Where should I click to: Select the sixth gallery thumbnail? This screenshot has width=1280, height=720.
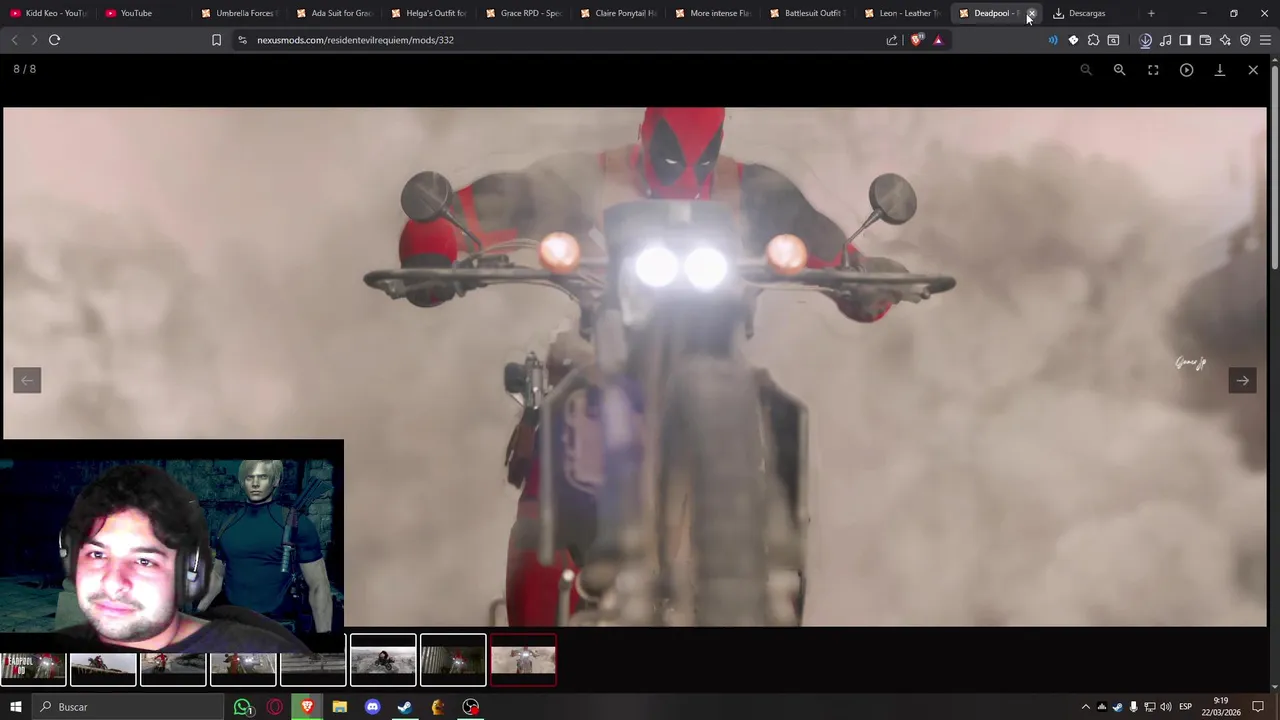click(x=383, y=660)
